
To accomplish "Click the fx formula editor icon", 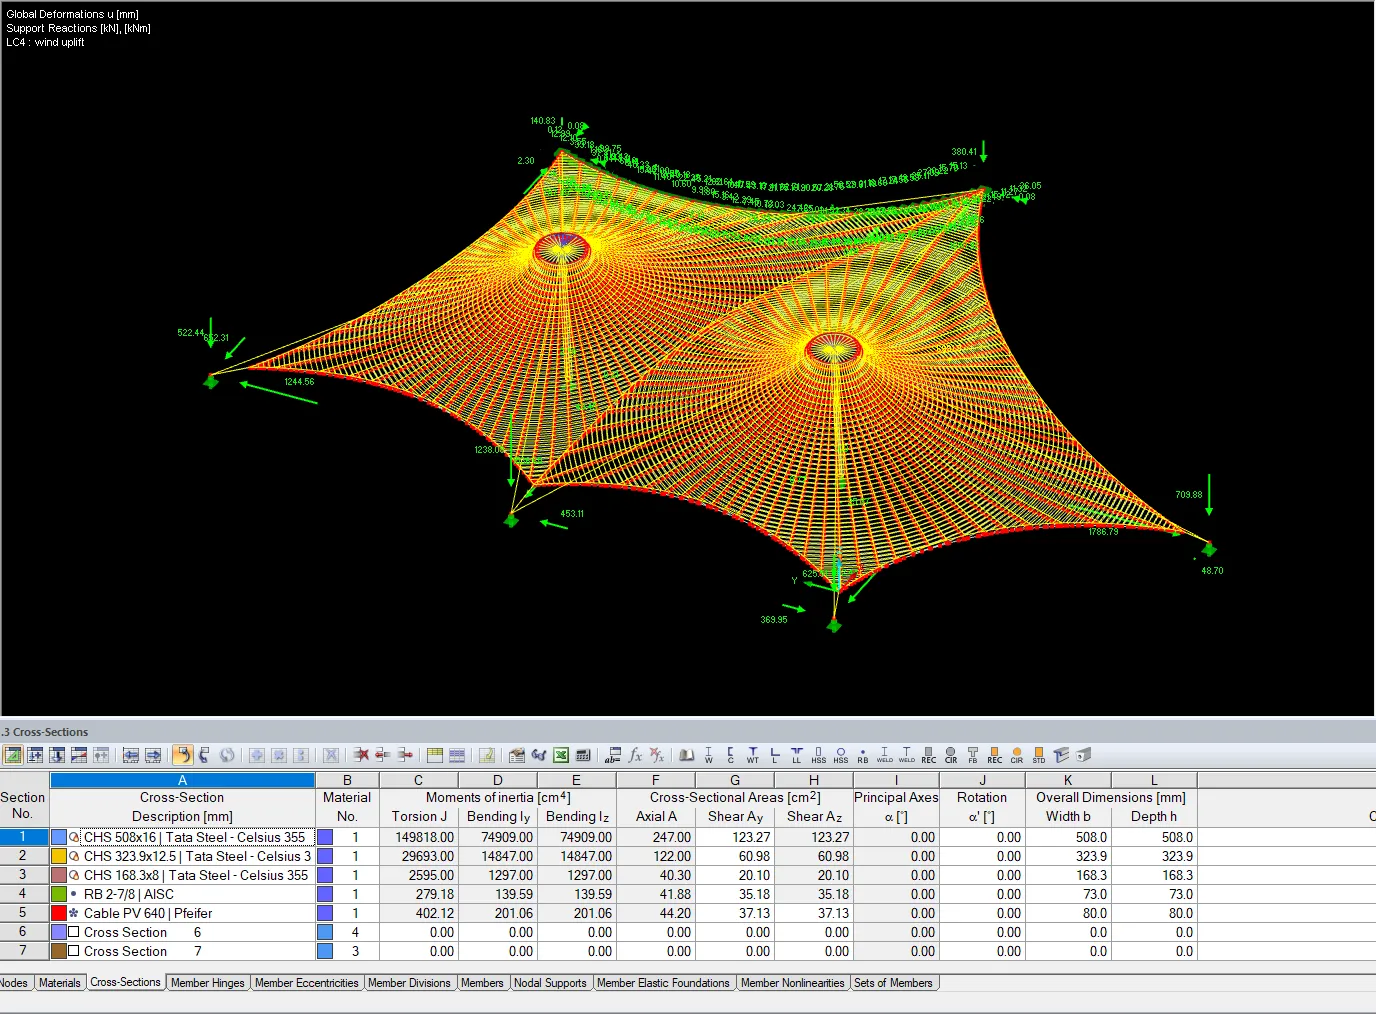I will pyautogui.click(x=635, y=755).
